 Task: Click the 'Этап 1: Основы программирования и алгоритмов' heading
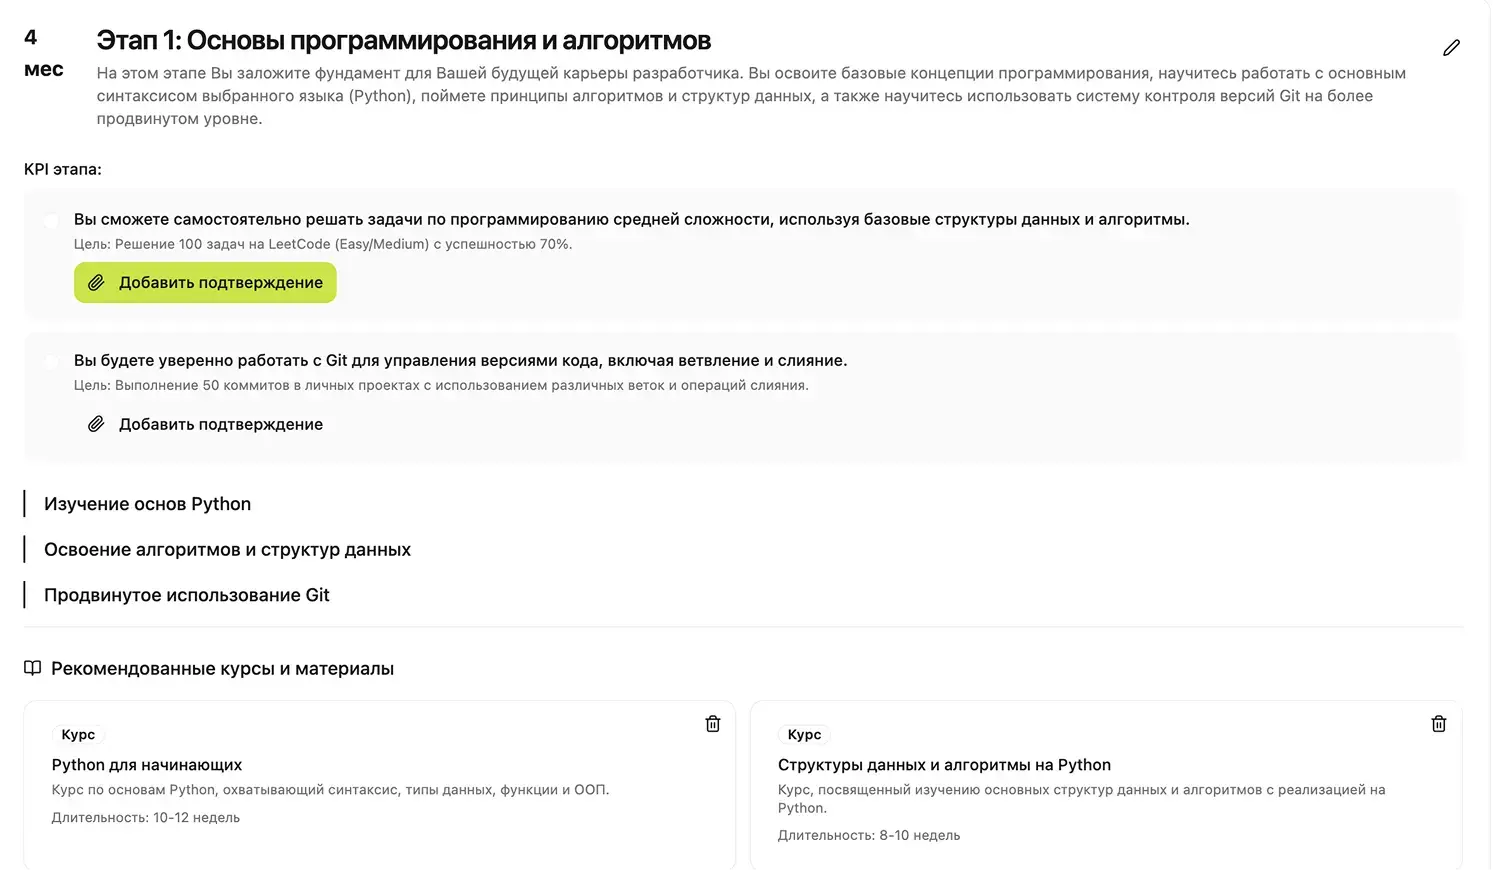click(404, 40)
